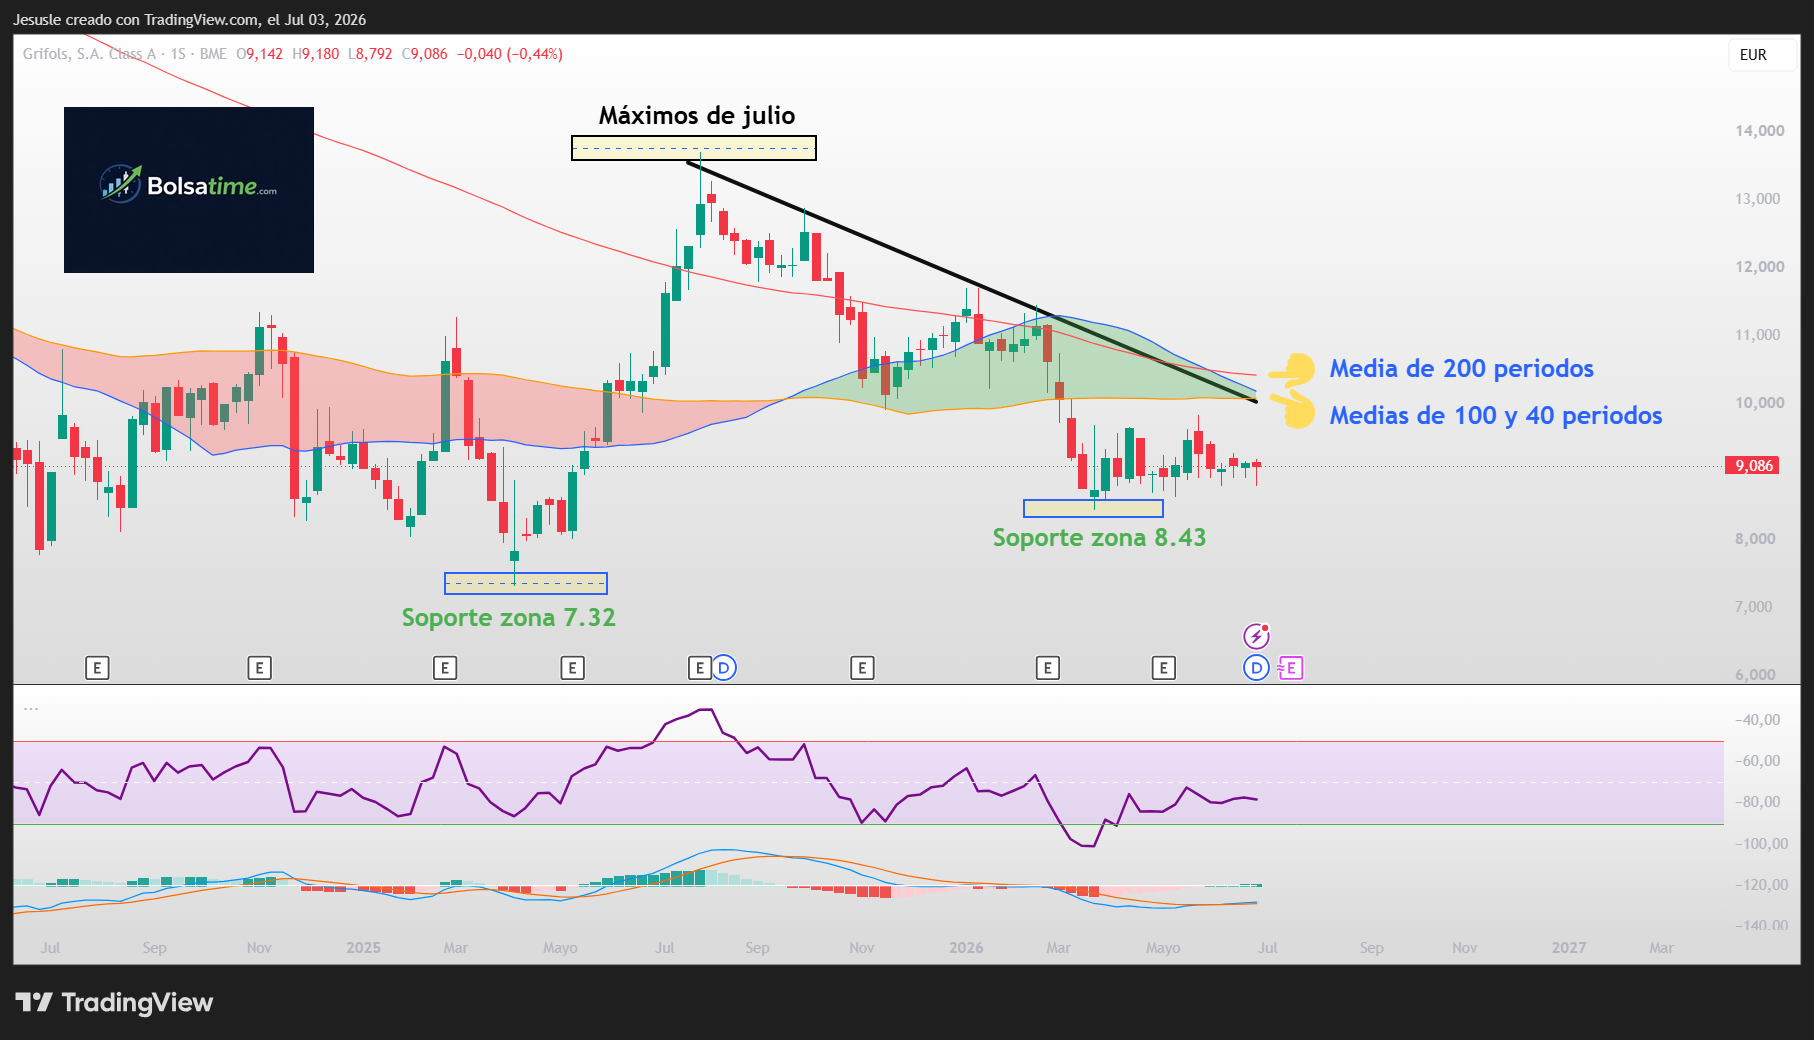Select the earnings E marker at May 2025
Viewport: 1814px width, 1040px height.
click(572, 668)
